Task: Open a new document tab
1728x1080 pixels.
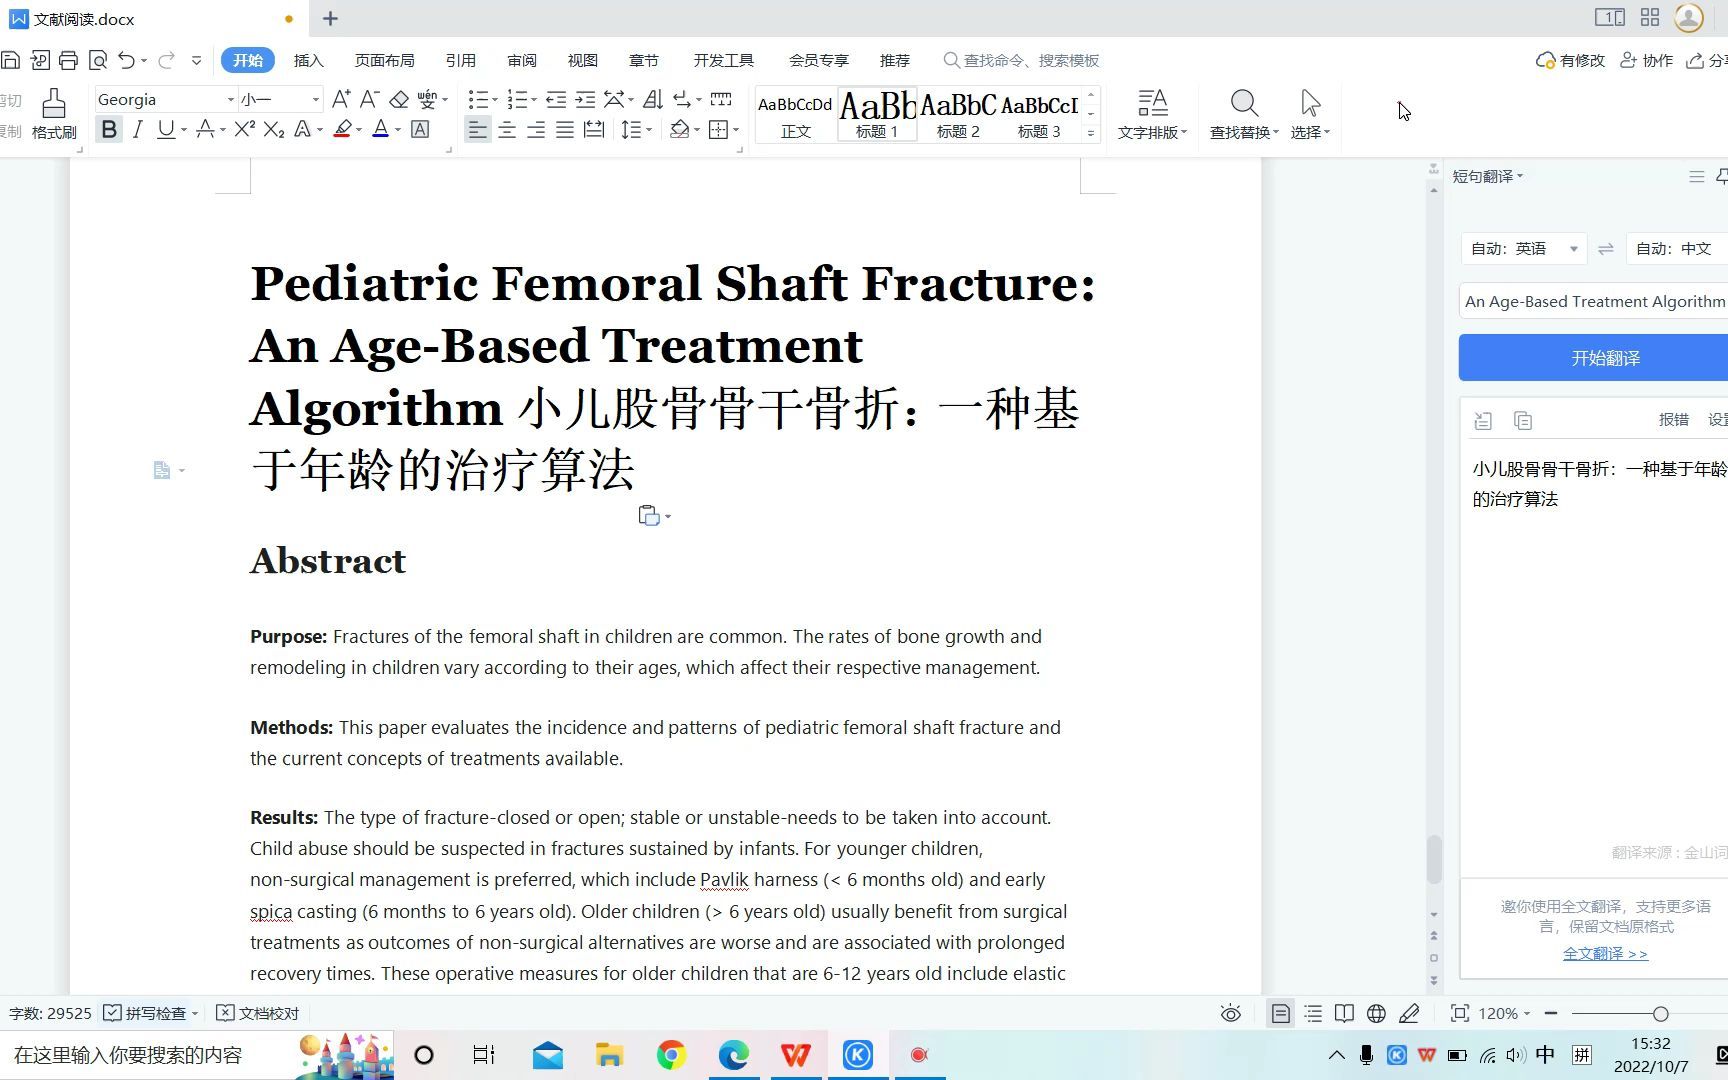Action: 330,18
